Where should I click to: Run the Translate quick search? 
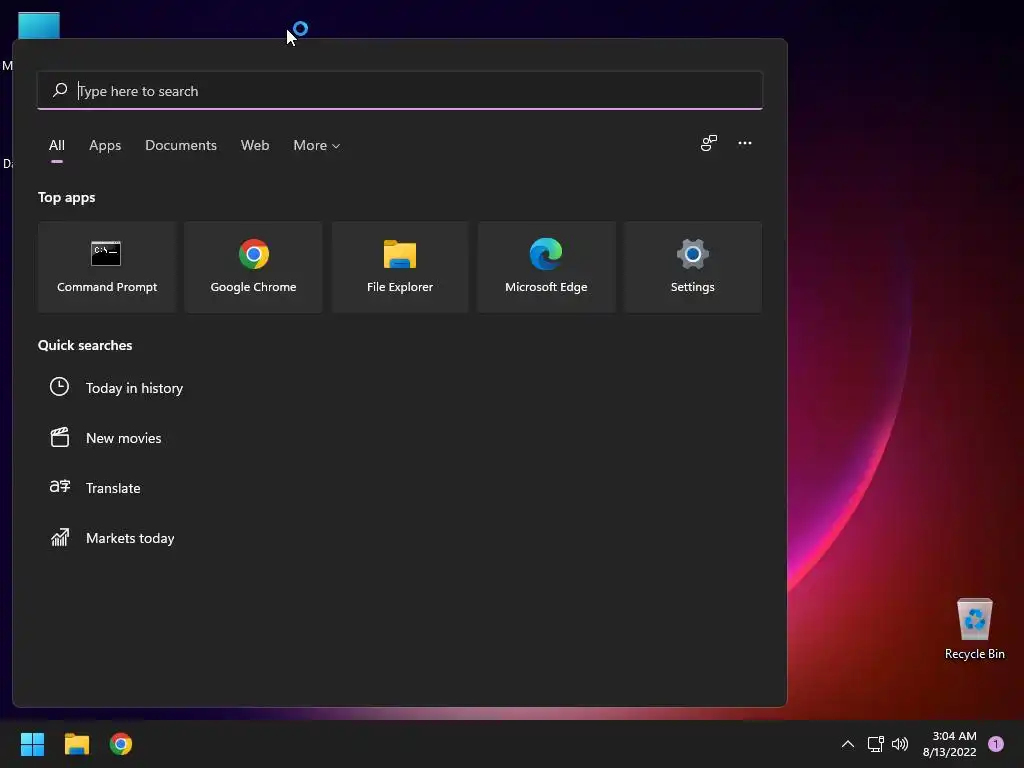click(x=113, y=488)
